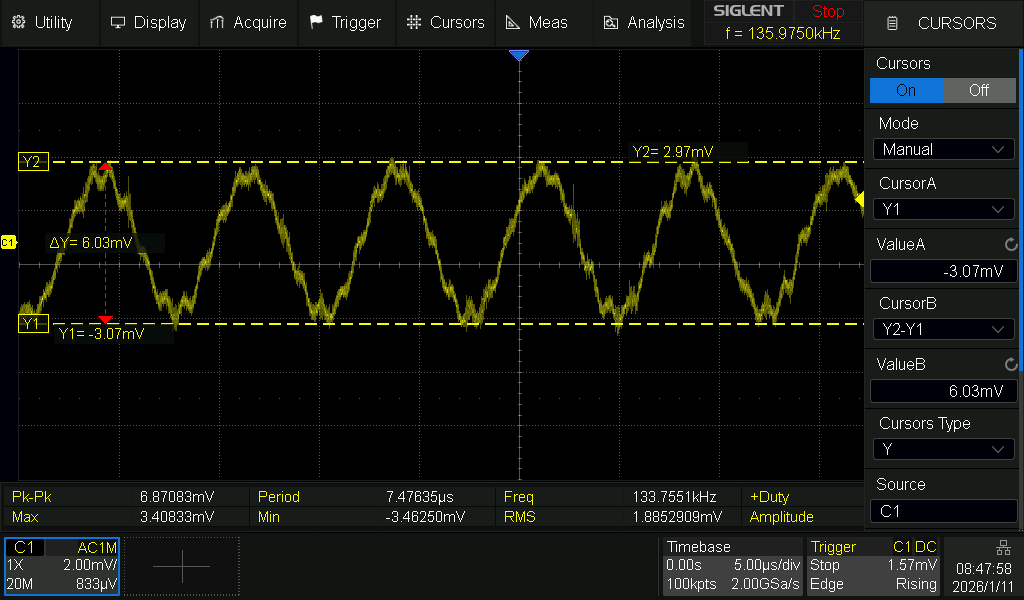Click the Y2= 2.97mV readout
Image resolution: width=1024 pixels, height=600 pixels.
click(x=673, y=152)
